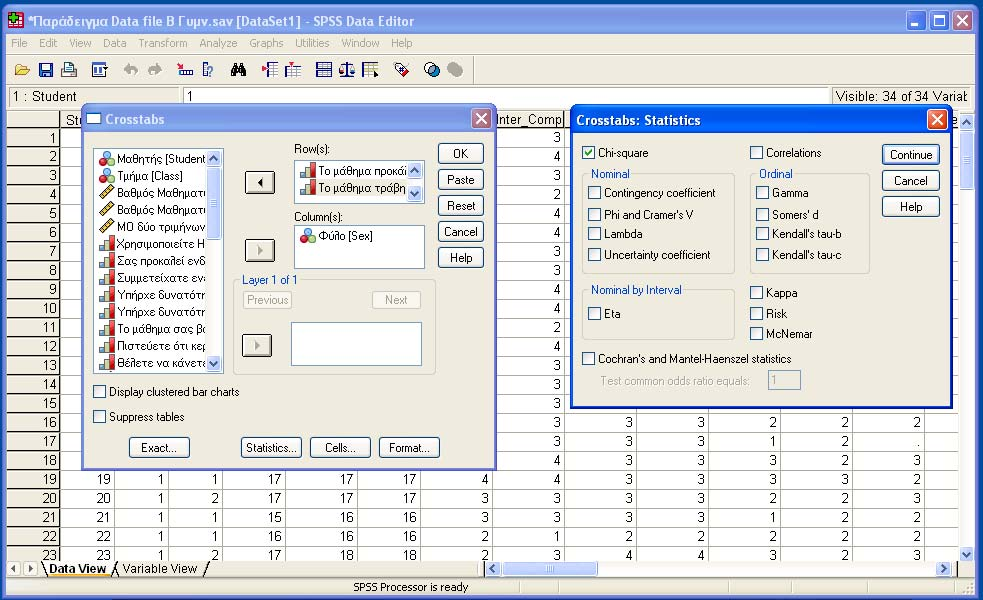Click the Paste button in Crosstabs
This screenshot has height=600, width=983.
point(461,180)
